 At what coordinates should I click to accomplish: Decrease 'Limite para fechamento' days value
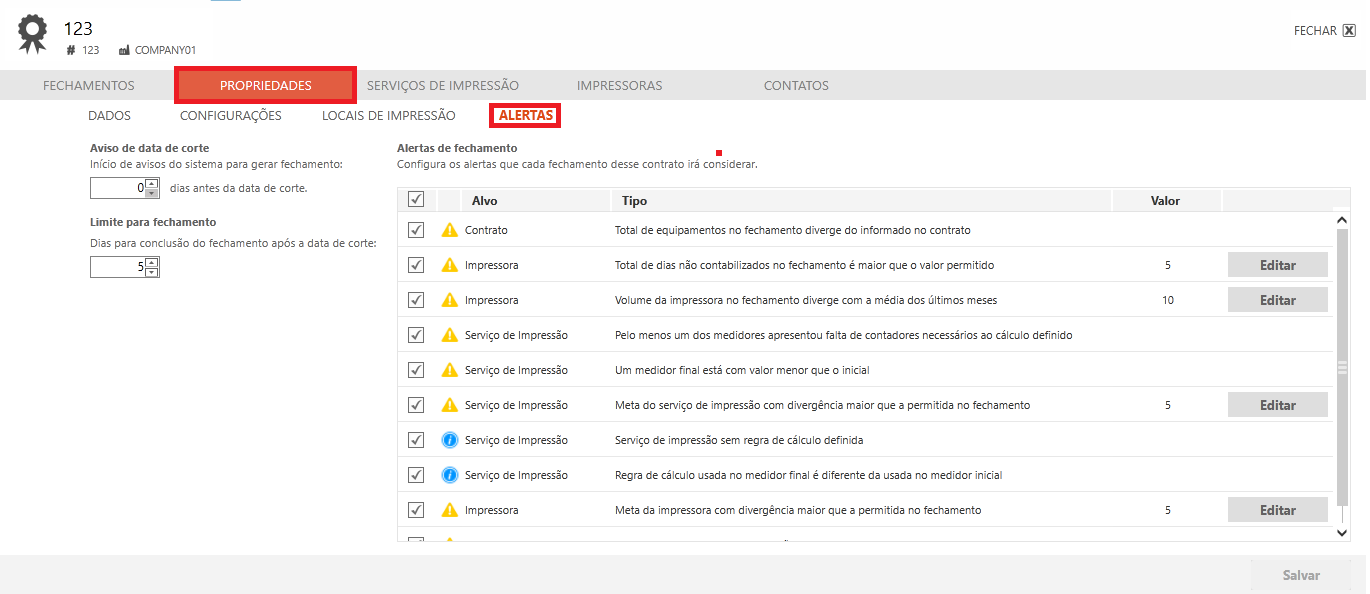click(x=152, y=272)
